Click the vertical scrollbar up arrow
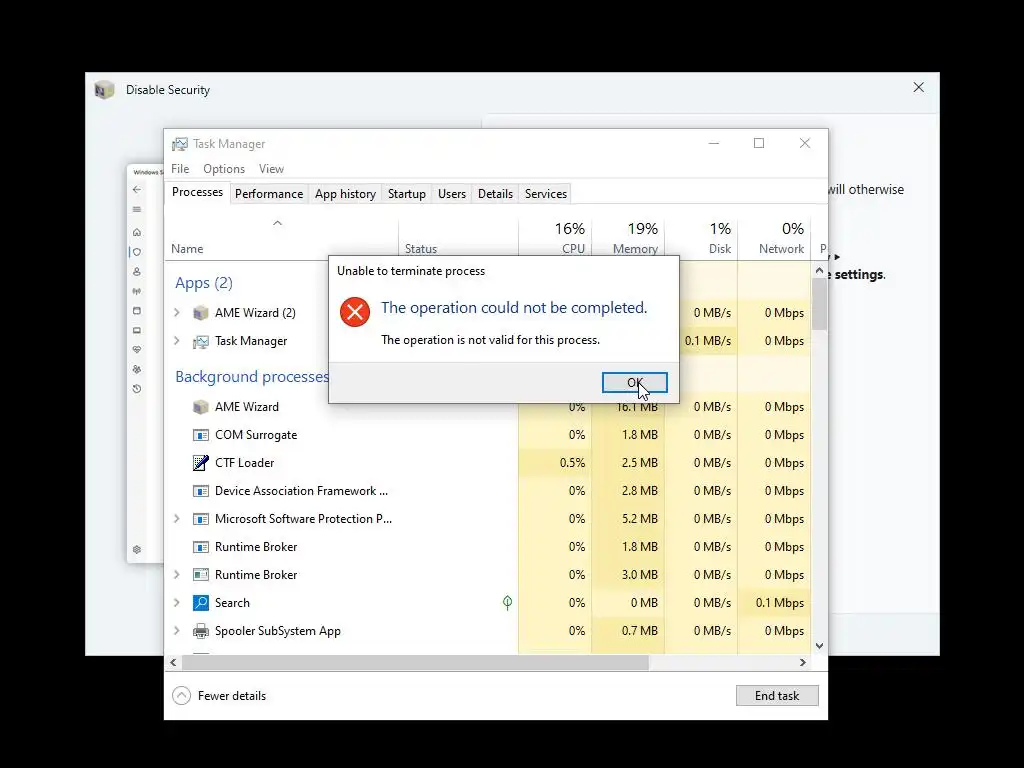 (820, 270)
